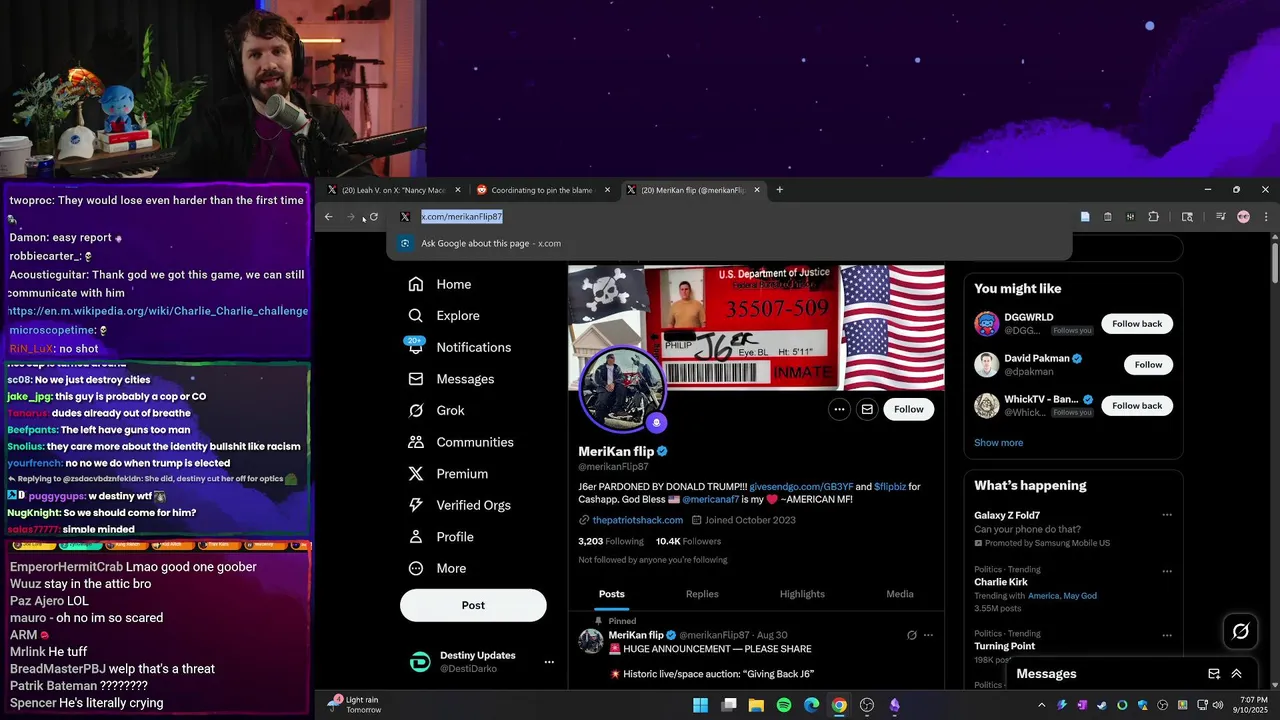The width and height of the screenshot is (1280, 720).
Task: Open the Light rain weather widget
Action: pos(355,704)
